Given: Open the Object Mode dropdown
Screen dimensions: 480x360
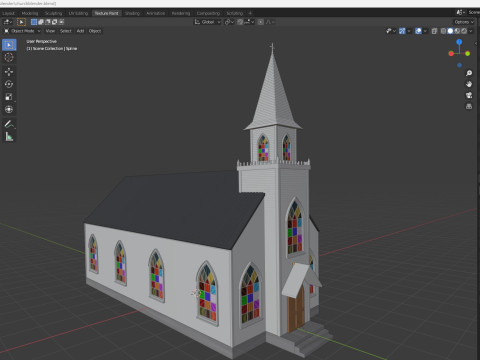Looking at the screenshot, I should click(x=22, y=31).
